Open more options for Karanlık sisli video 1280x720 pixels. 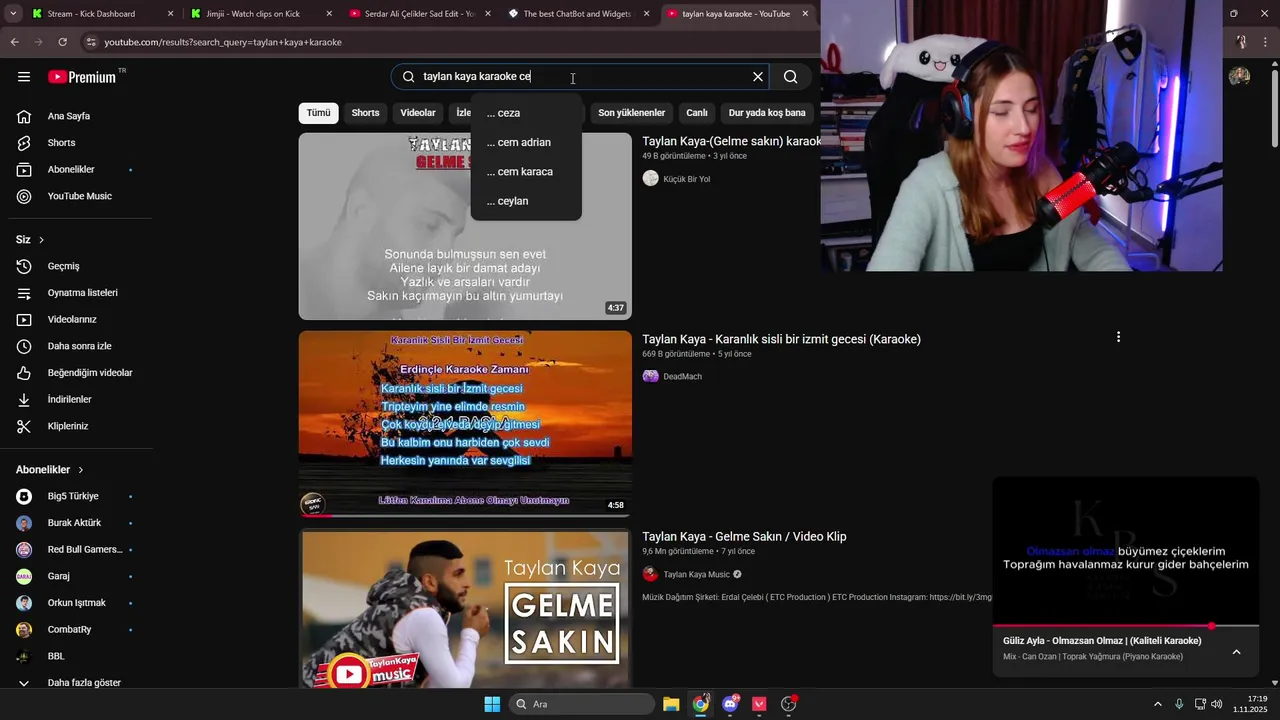(1118, 337)
